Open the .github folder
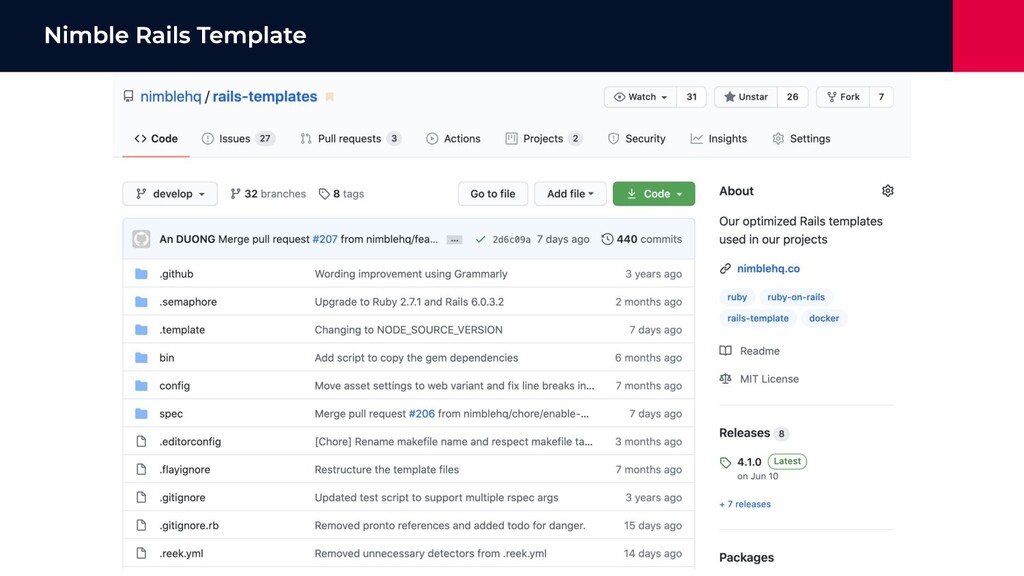Image resolution: width=1024 pixels, height=576 pixels. pyautogui.click(x=176, y=274)
